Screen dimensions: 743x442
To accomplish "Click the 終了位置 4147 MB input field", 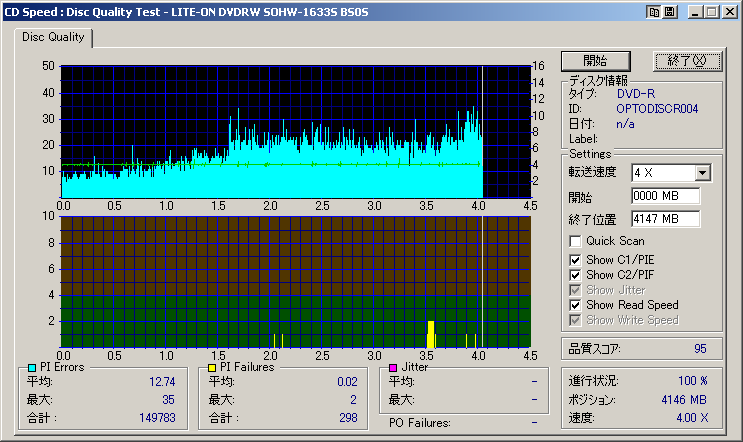I will tap(665, 219).
